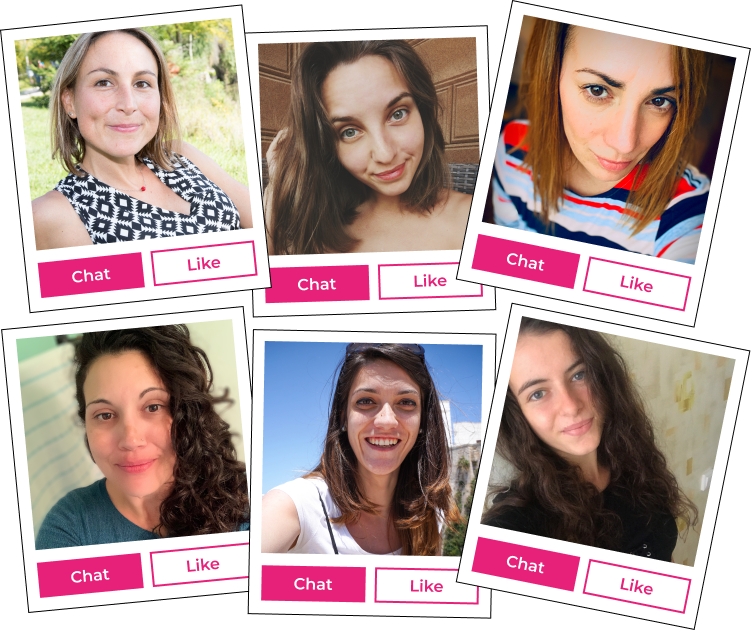Click Like under the curly-hair teal-sweater photo

pos(203,564)
